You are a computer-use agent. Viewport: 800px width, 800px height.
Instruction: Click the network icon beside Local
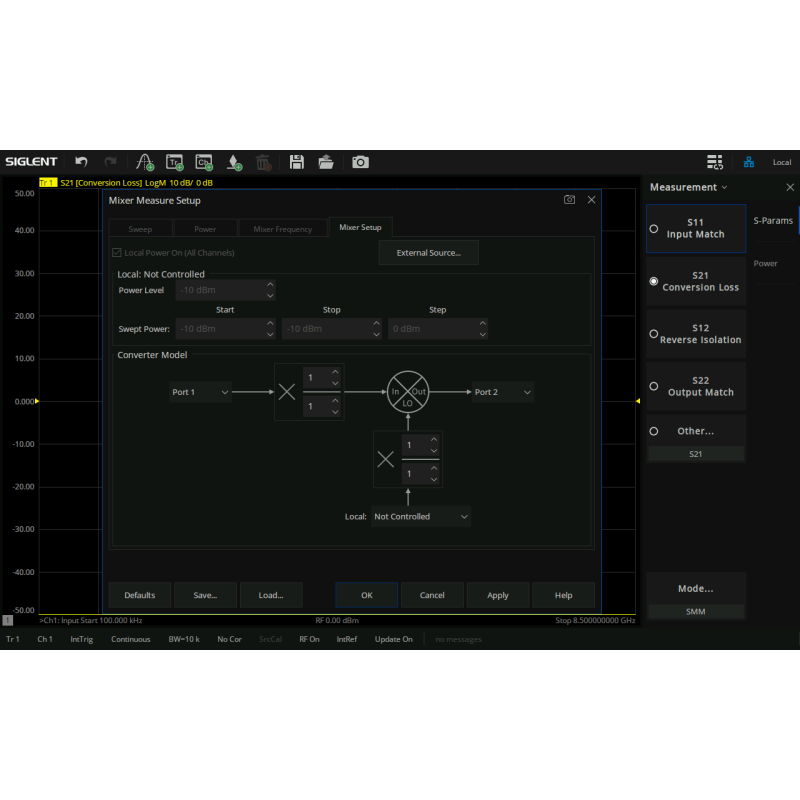coord(749,162)
